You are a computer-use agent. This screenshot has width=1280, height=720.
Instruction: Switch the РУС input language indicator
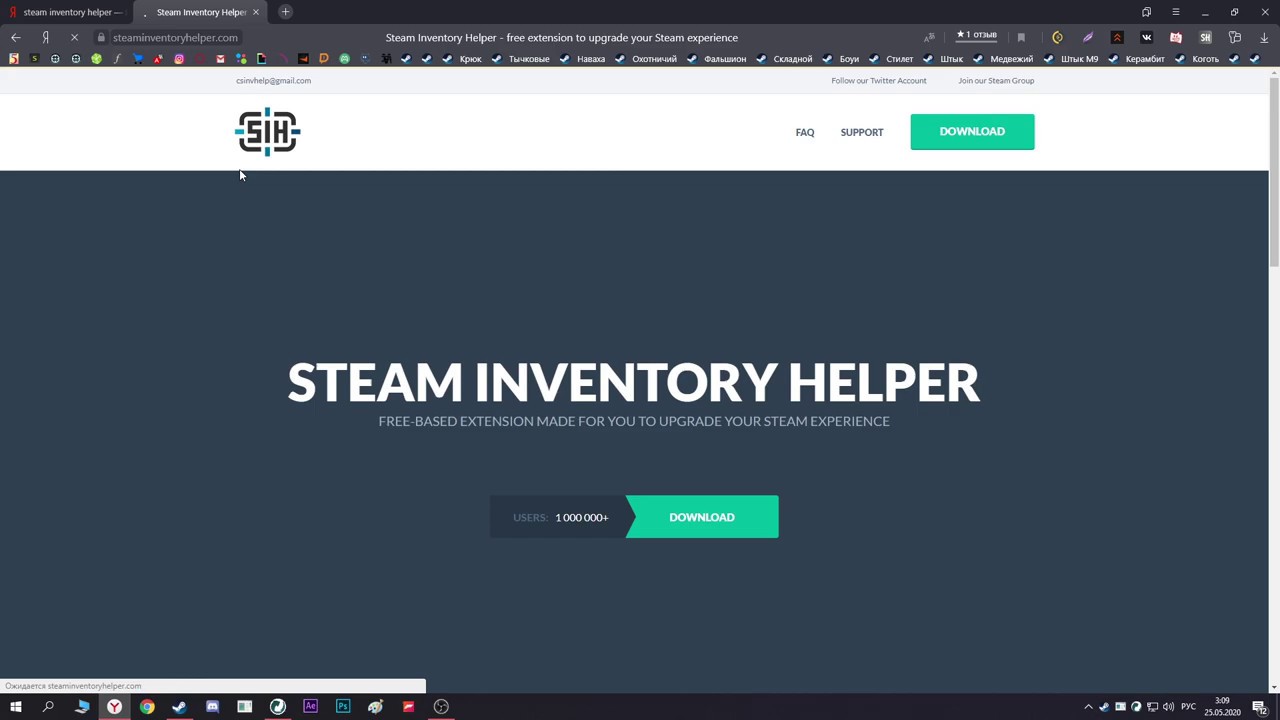[x=1188, y=707]
